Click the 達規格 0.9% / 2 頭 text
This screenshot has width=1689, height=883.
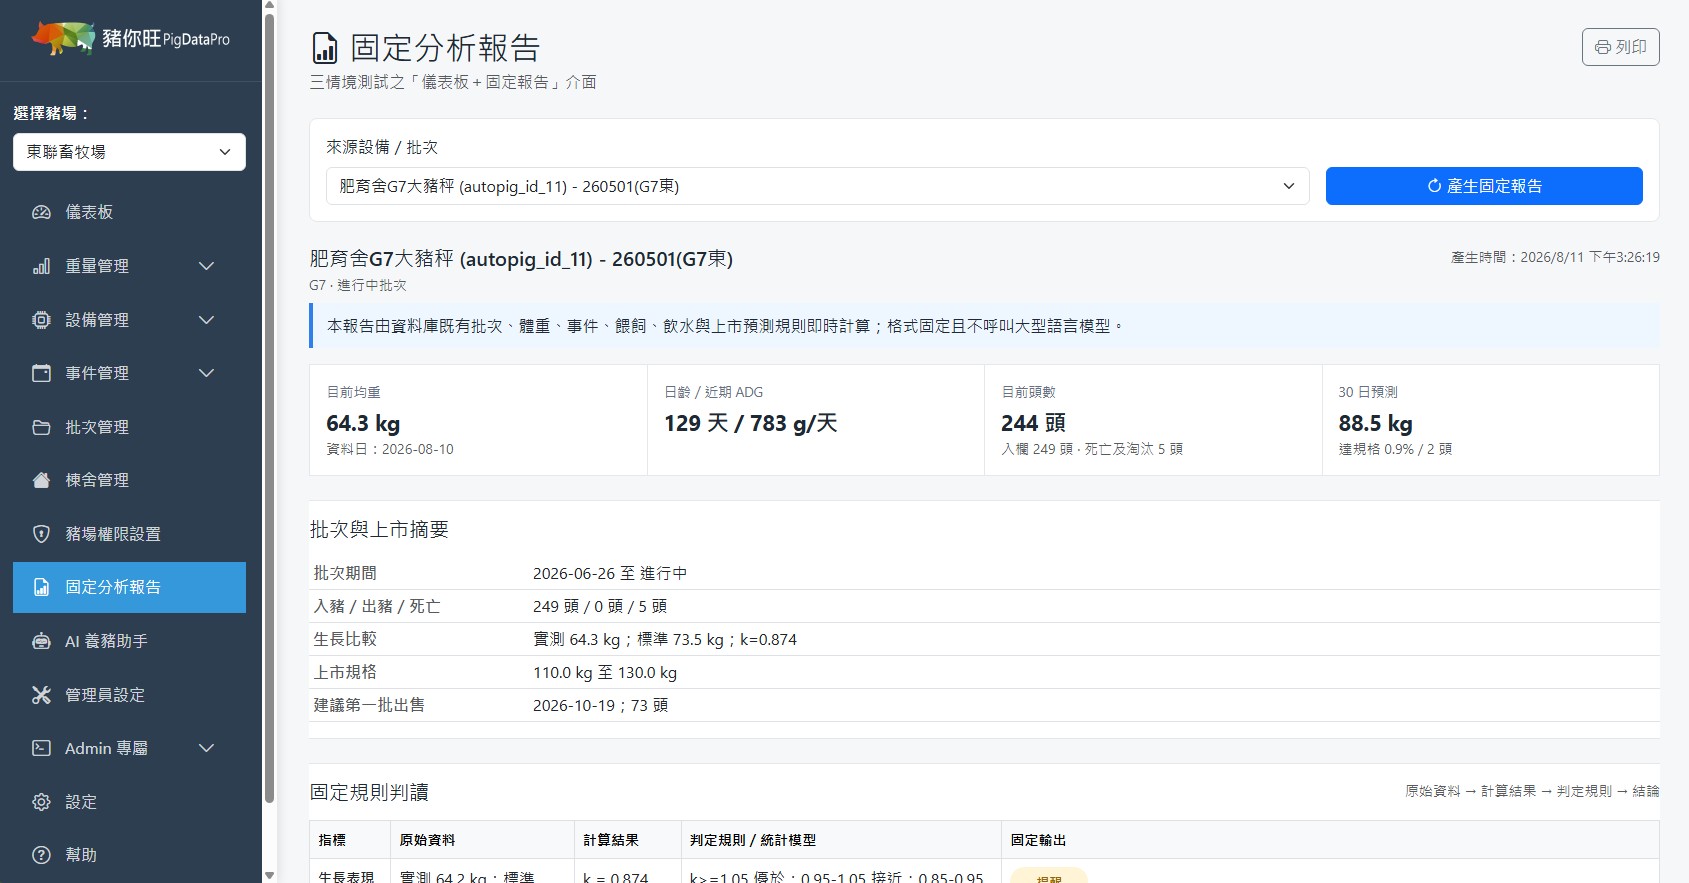[1395, 449]
